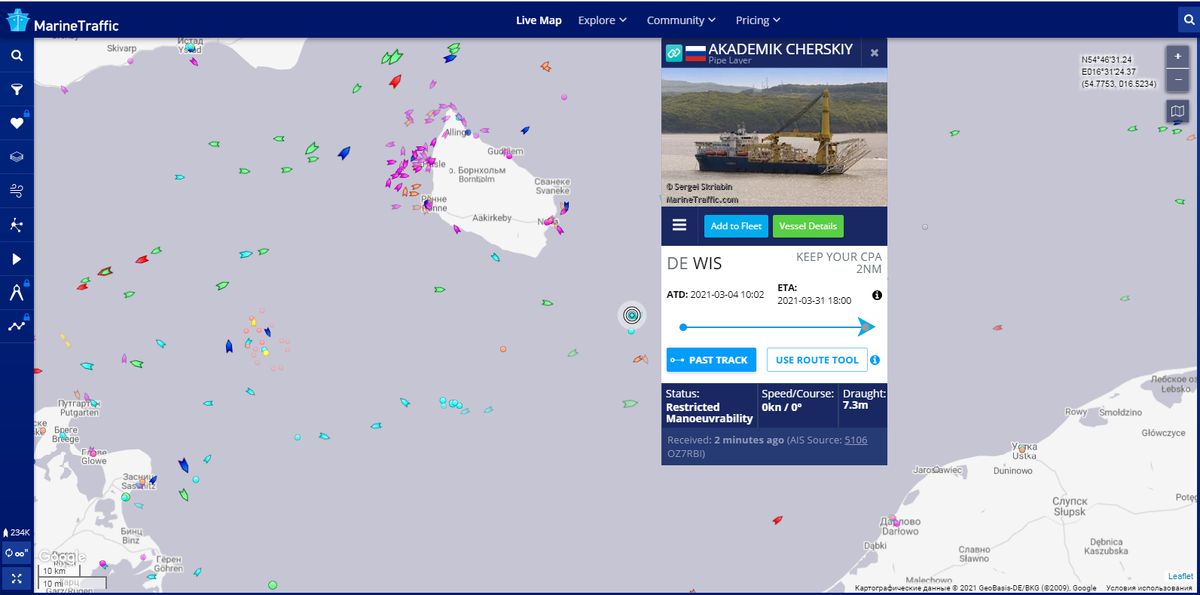Select the distance measuring compass tool

pos(17,292)
